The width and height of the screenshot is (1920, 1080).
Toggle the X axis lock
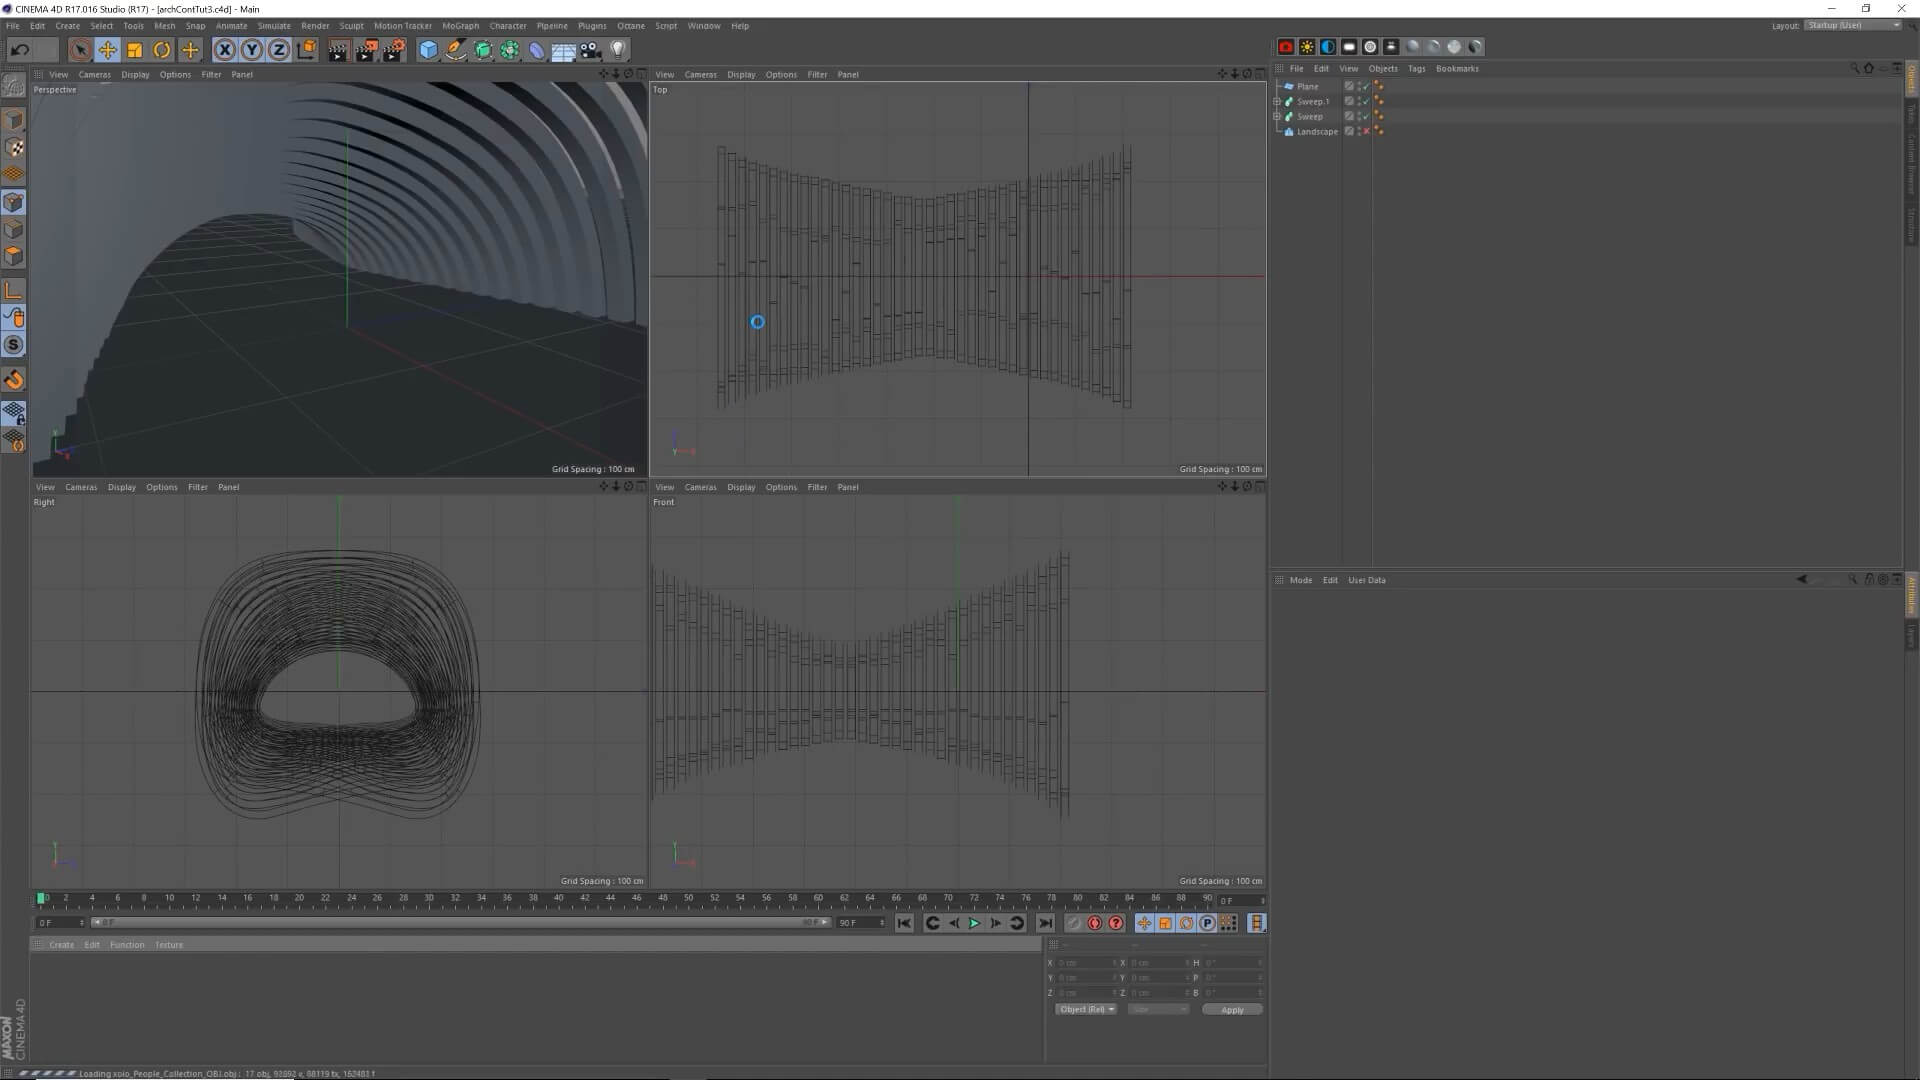click(x=225, y=50)
